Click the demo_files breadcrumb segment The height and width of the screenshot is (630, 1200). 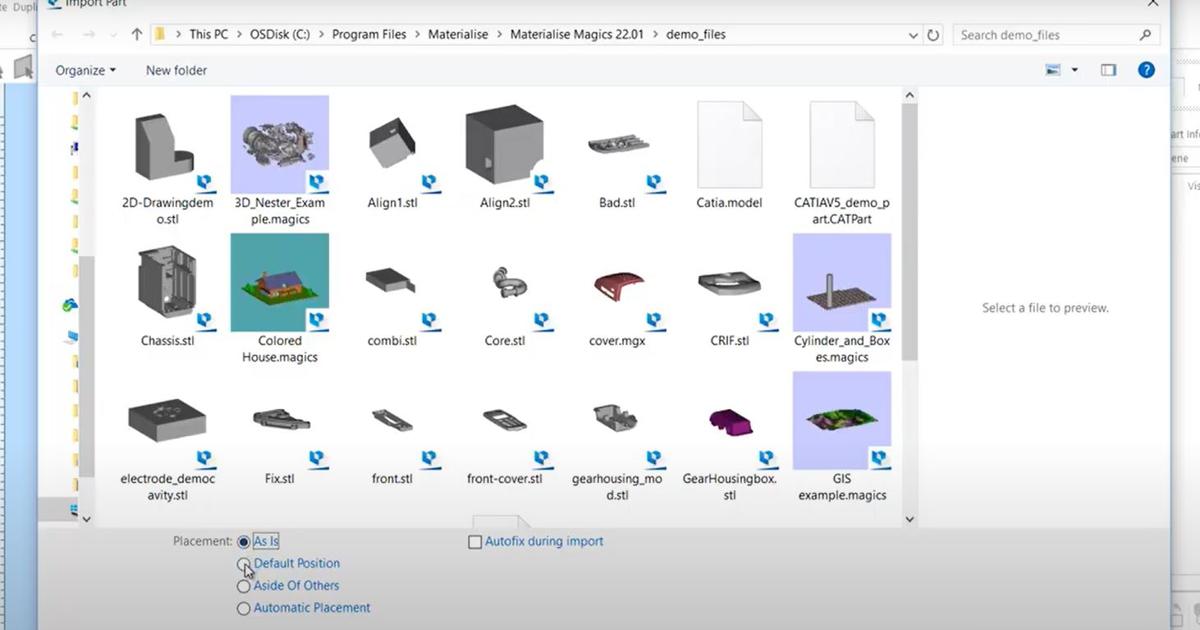(x=695, y=35)
